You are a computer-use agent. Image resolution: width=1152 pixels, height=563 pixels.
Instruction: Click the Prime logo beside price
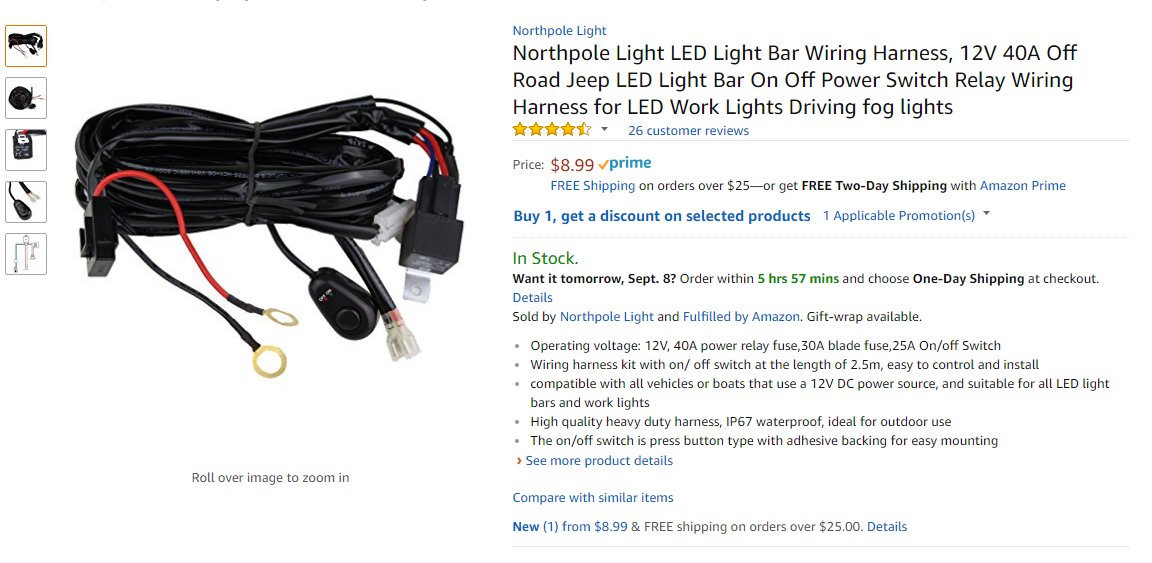[x=625, y=164]
